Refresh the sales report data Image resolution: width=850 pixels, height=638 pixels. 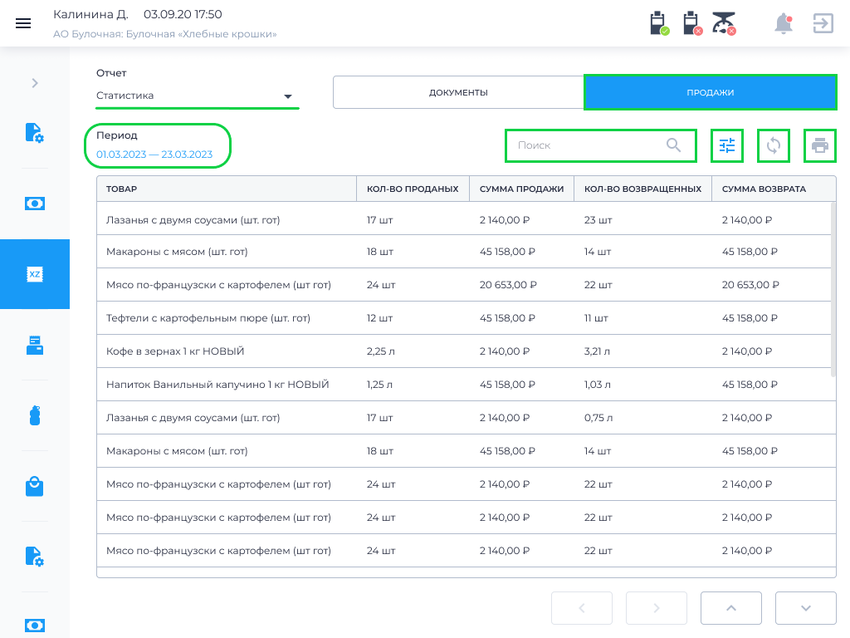(774, 145)
